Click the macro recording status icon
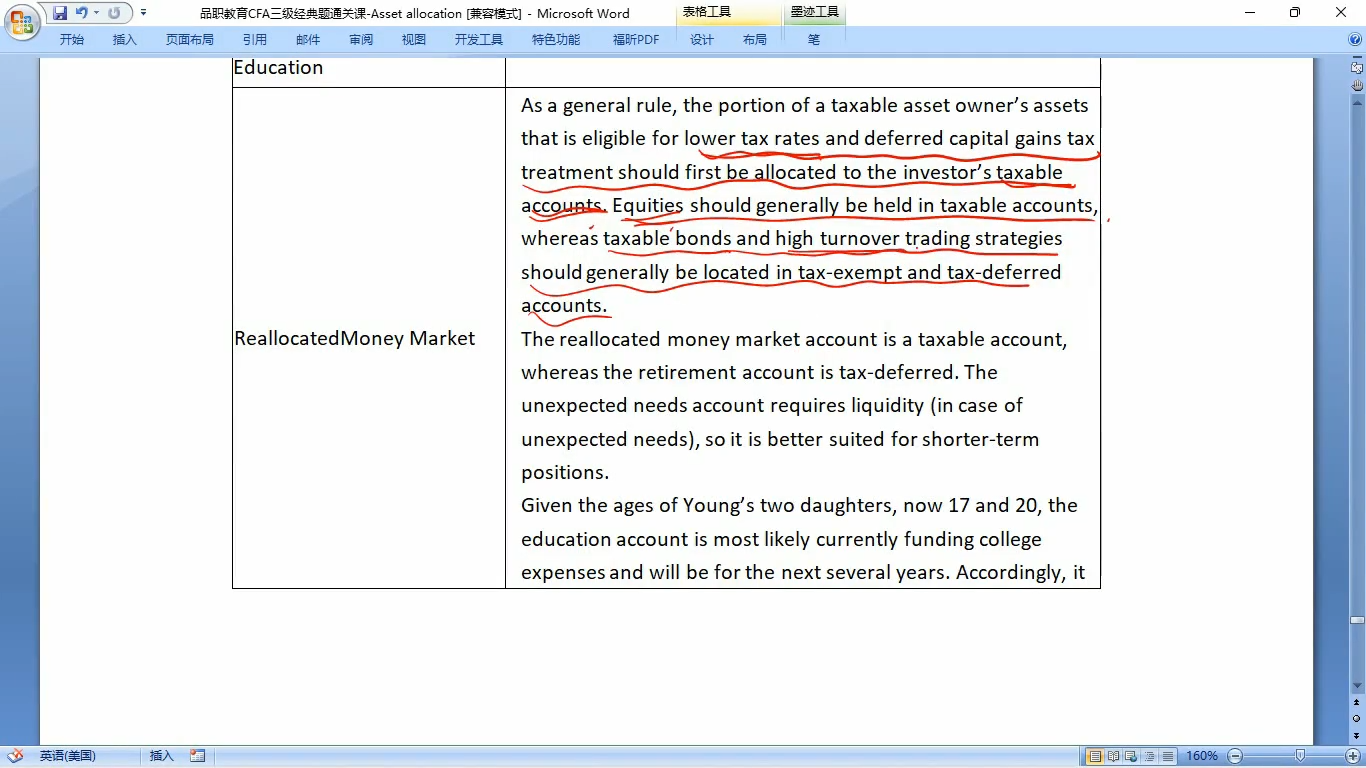This screenshot has height=768, width=1366. 198,756
